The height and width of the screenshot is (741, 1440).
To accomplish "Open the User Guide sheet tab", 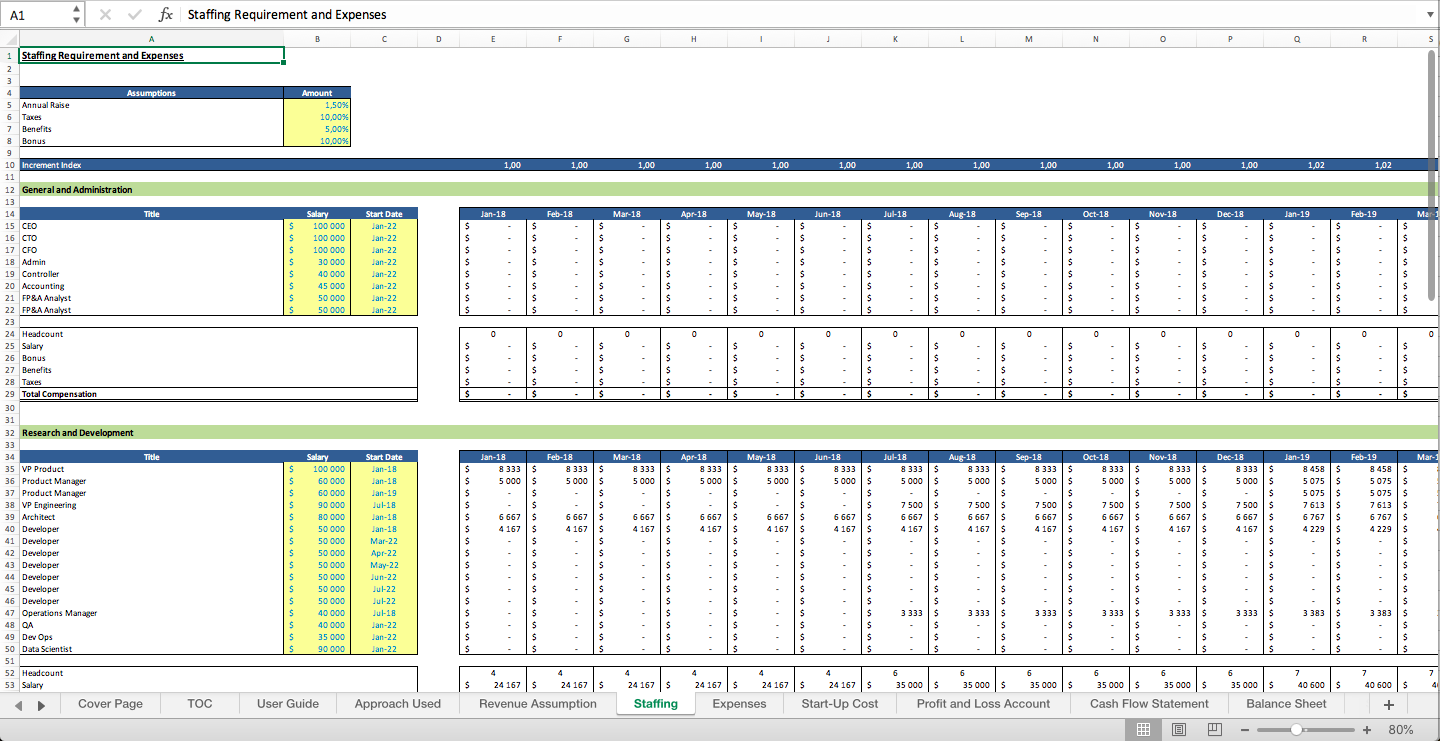I will [x=288, y=704].
